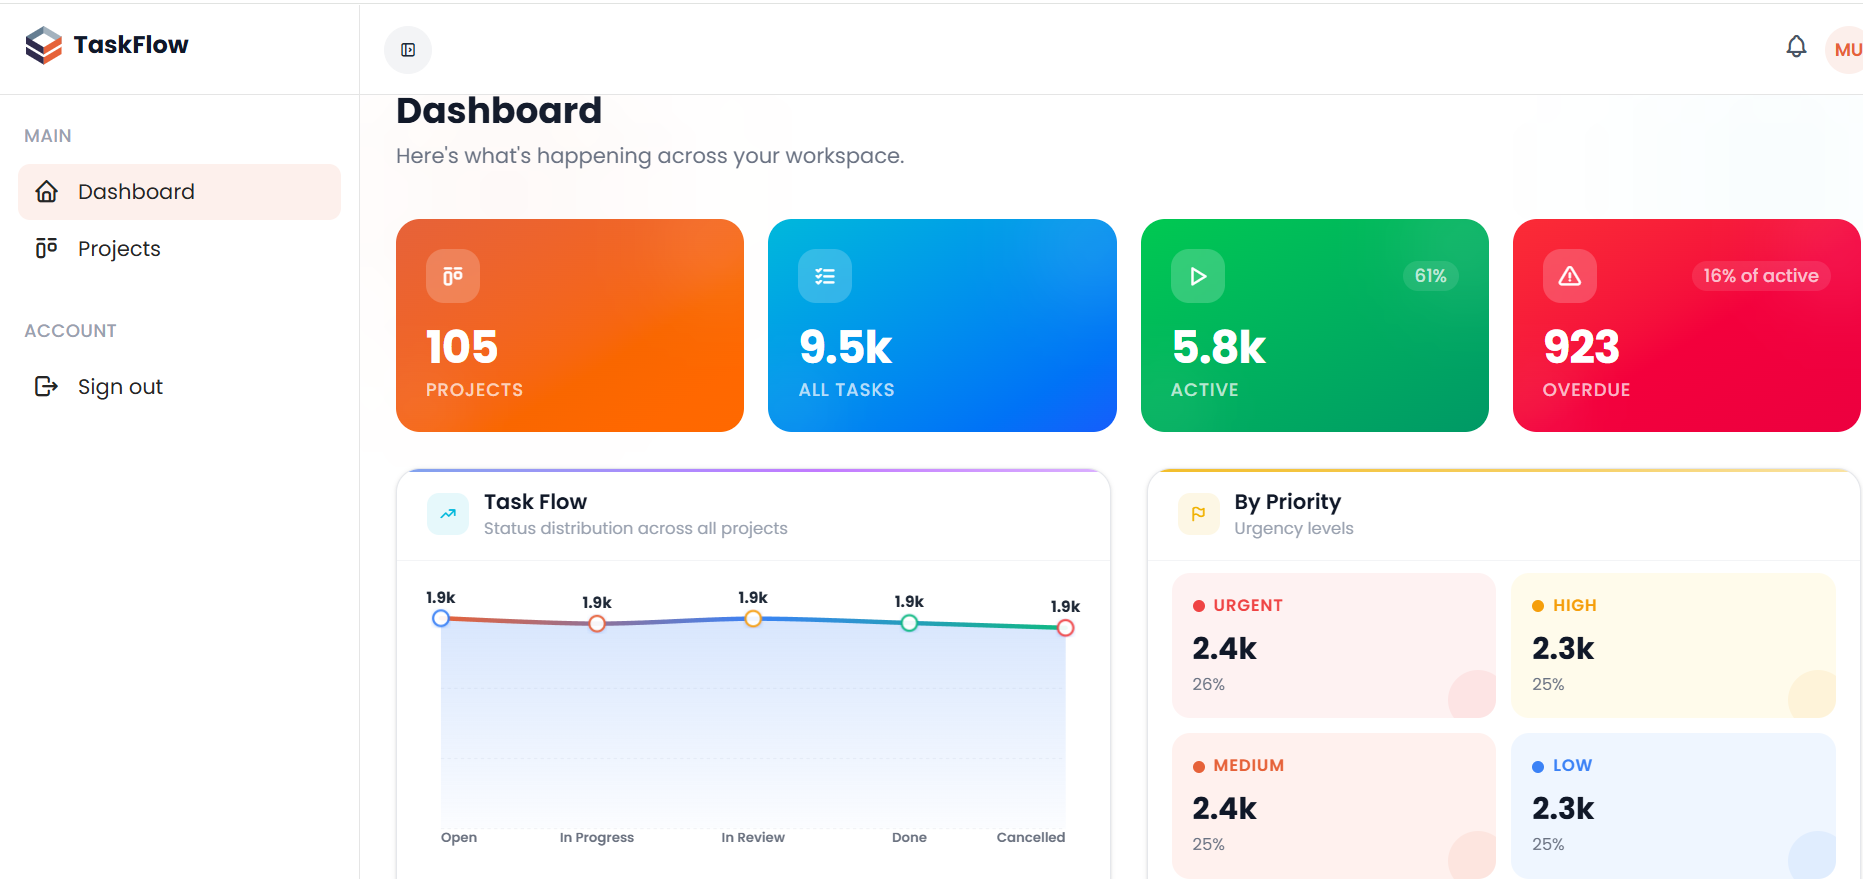Click the 16% of active badge

(x=1761, y=276)
